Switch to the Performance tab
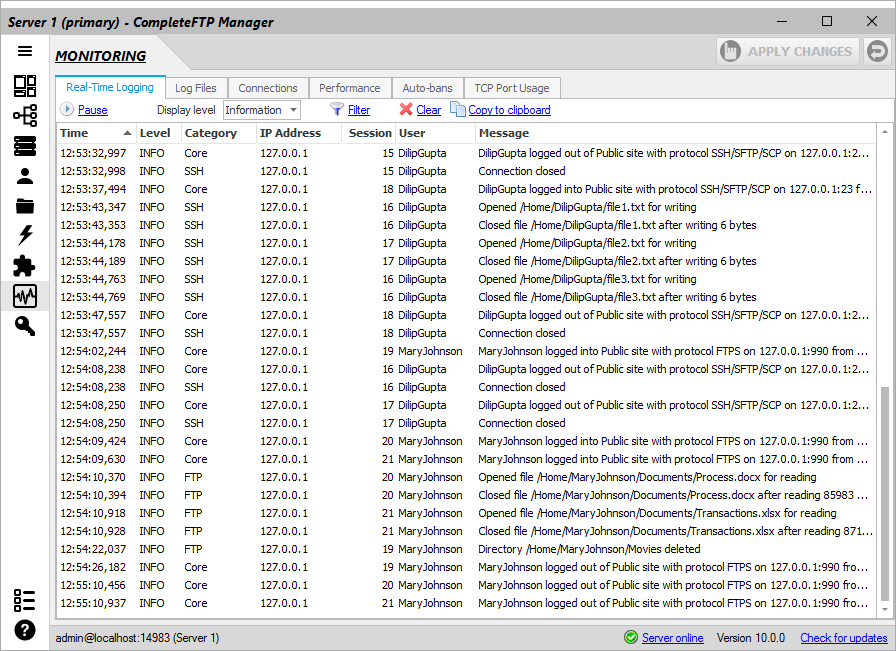The width and height of the screenshot is (896, 651). coord(349,88)
